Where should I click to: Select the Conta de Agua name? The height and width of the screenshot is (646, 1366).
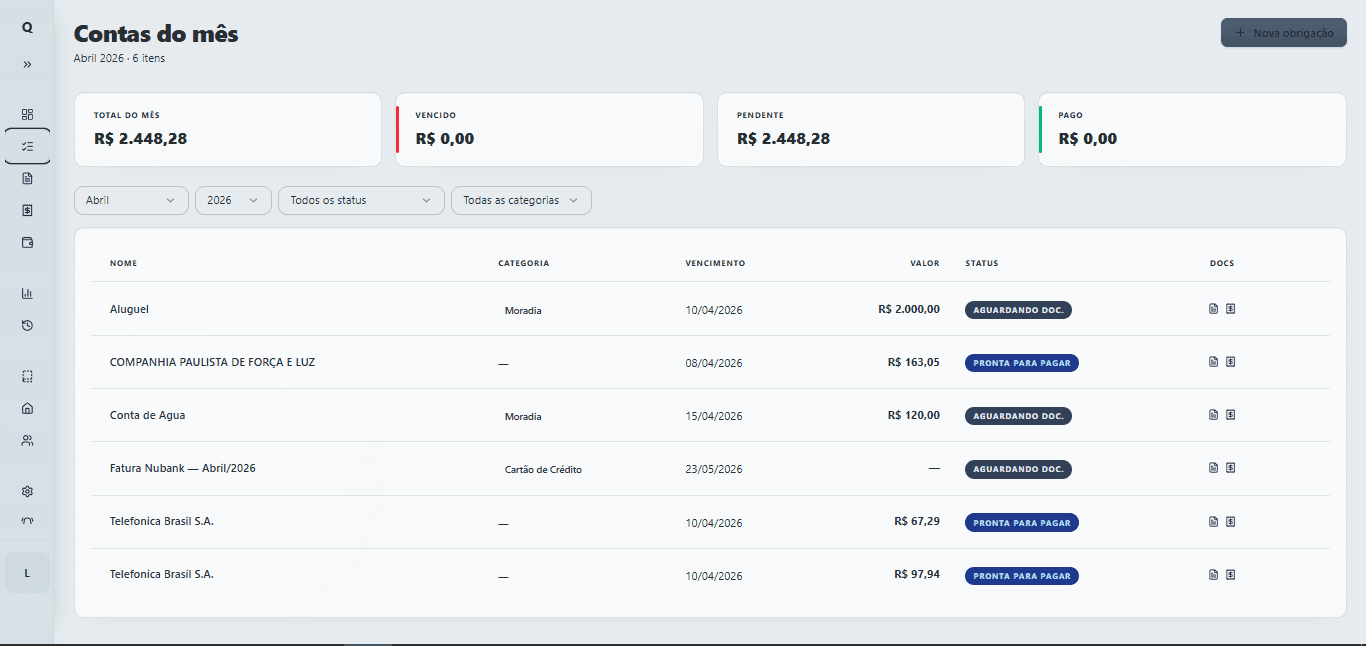coord(147,415)
